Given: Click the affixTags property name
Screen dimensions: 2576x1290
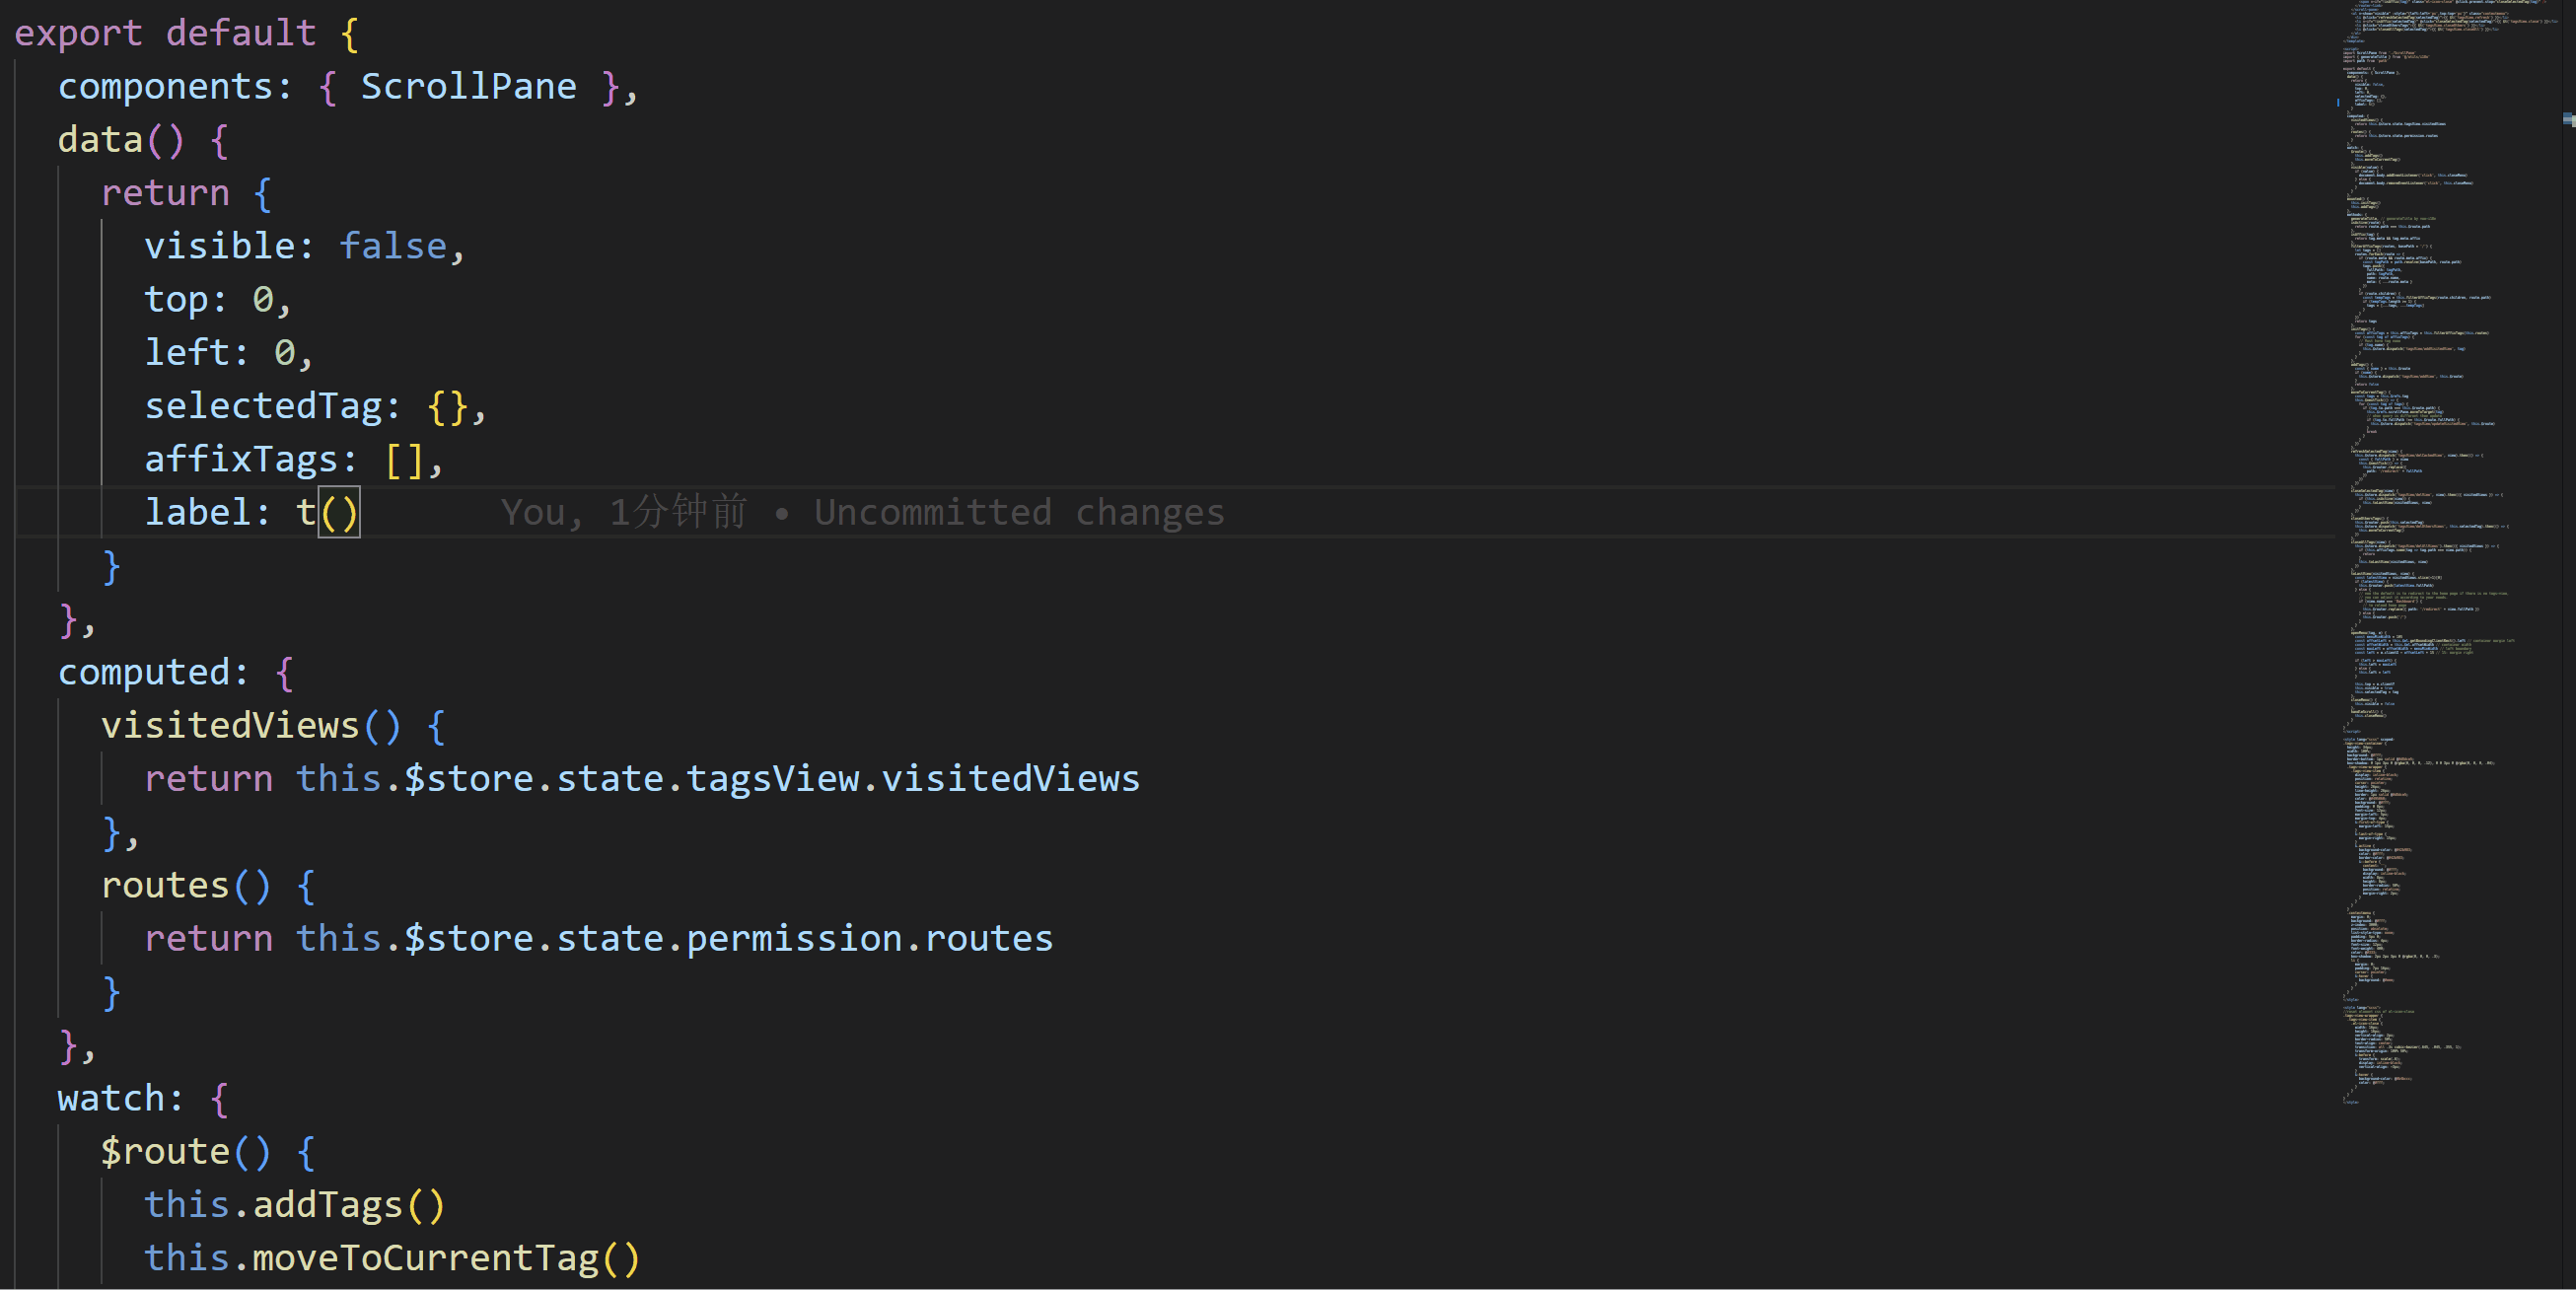Looking at the screenshot, I should [241, 459].
